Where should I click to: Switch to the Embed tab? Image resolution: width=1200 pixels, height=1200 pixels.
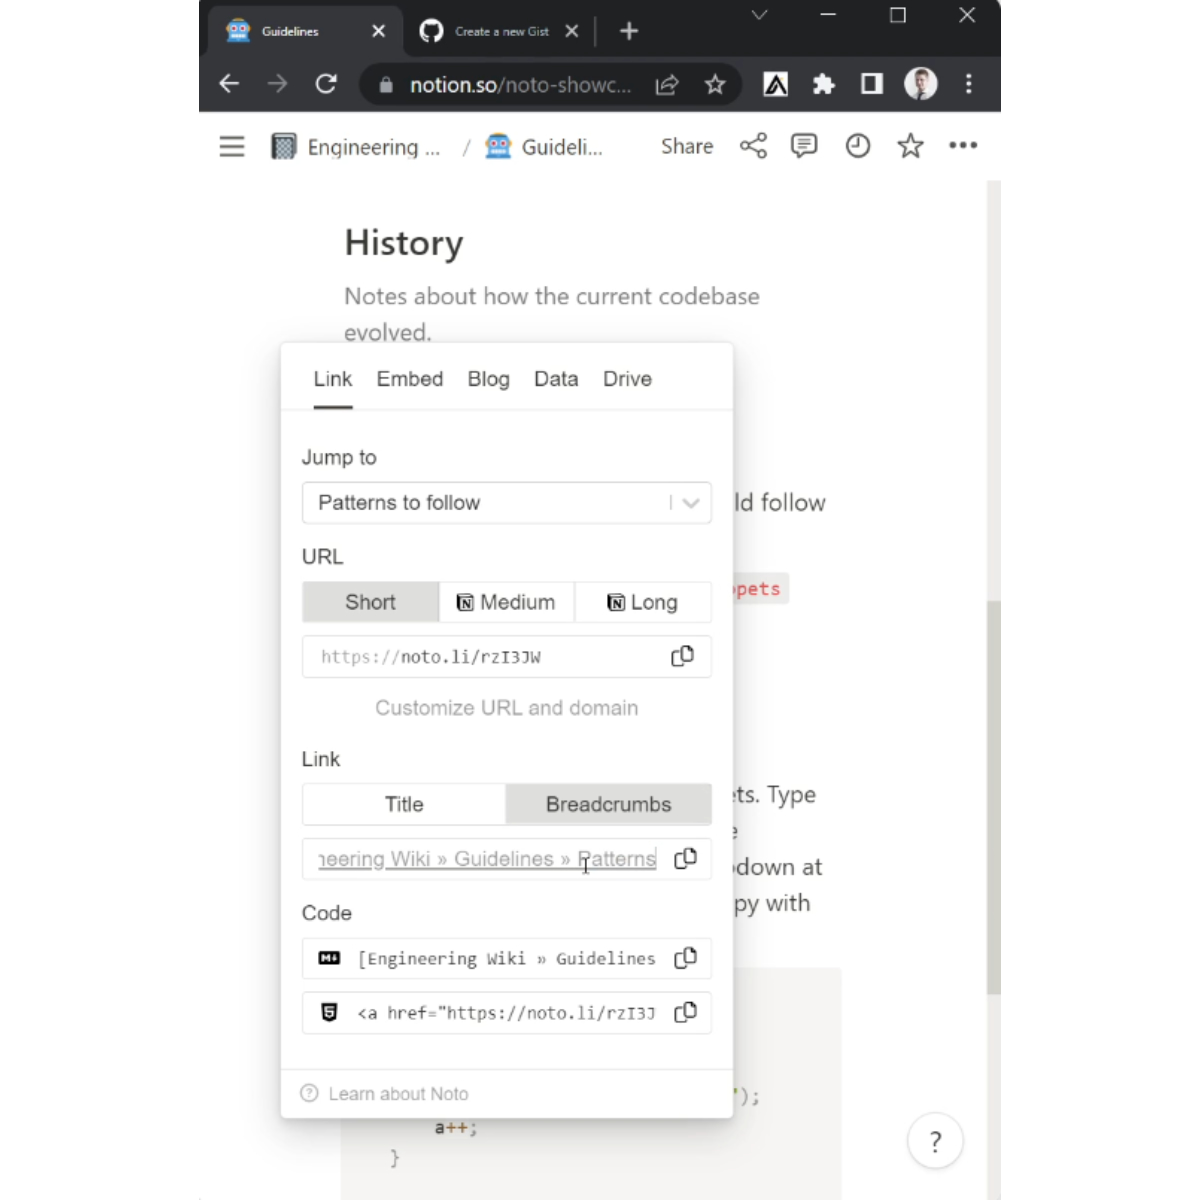tap(410, 379)
